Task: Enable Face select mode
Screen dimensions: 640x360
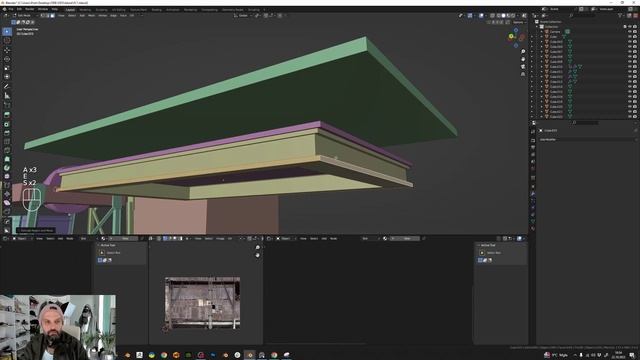Action: click(x=52, y=16)
